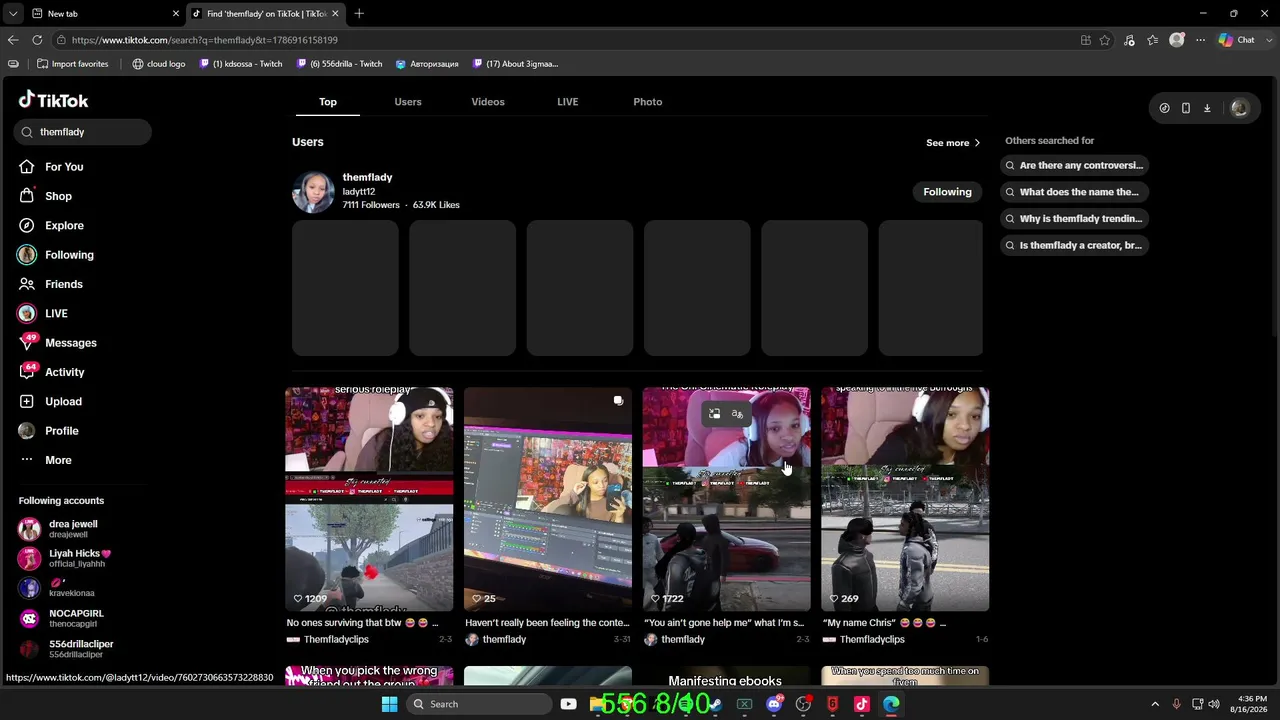Click the Windows taskbar Search box
The width and height of the screenshot is (1280, 720).
pos(479,704)
